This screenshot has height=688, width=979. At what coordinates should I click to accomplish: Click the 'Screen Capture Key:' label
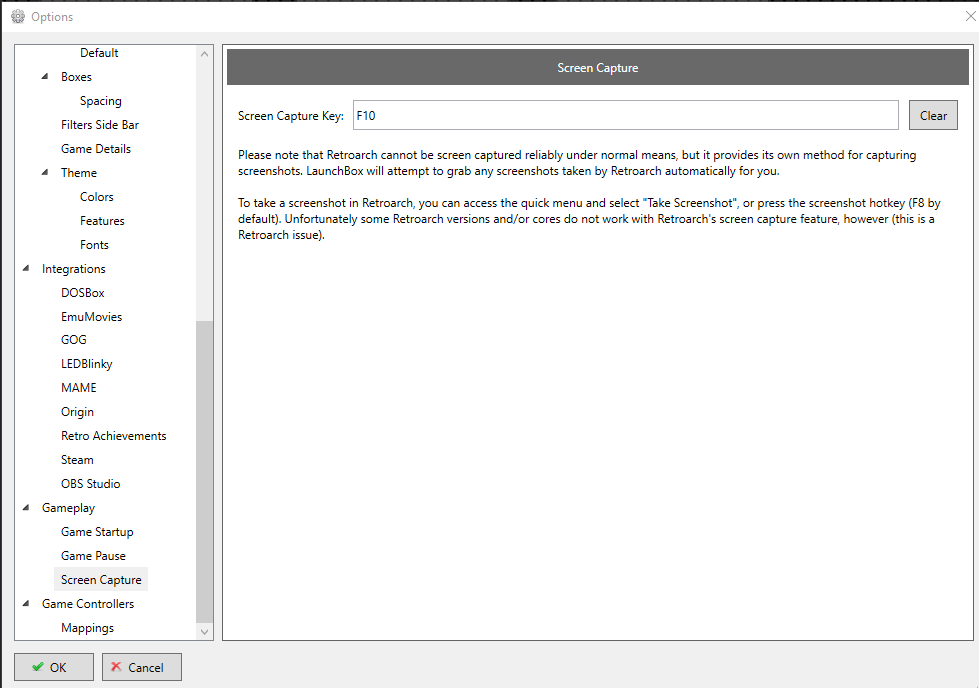point(291,116)
